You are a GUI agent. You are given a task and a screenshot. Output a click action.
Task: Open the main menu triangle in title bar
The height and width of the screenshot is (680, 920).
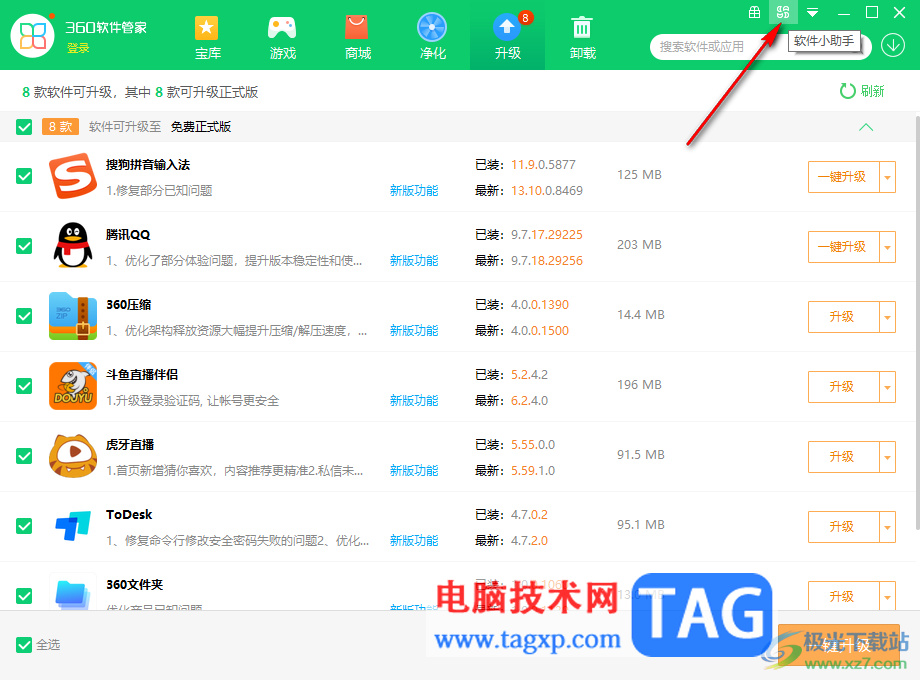click(813, 12)
